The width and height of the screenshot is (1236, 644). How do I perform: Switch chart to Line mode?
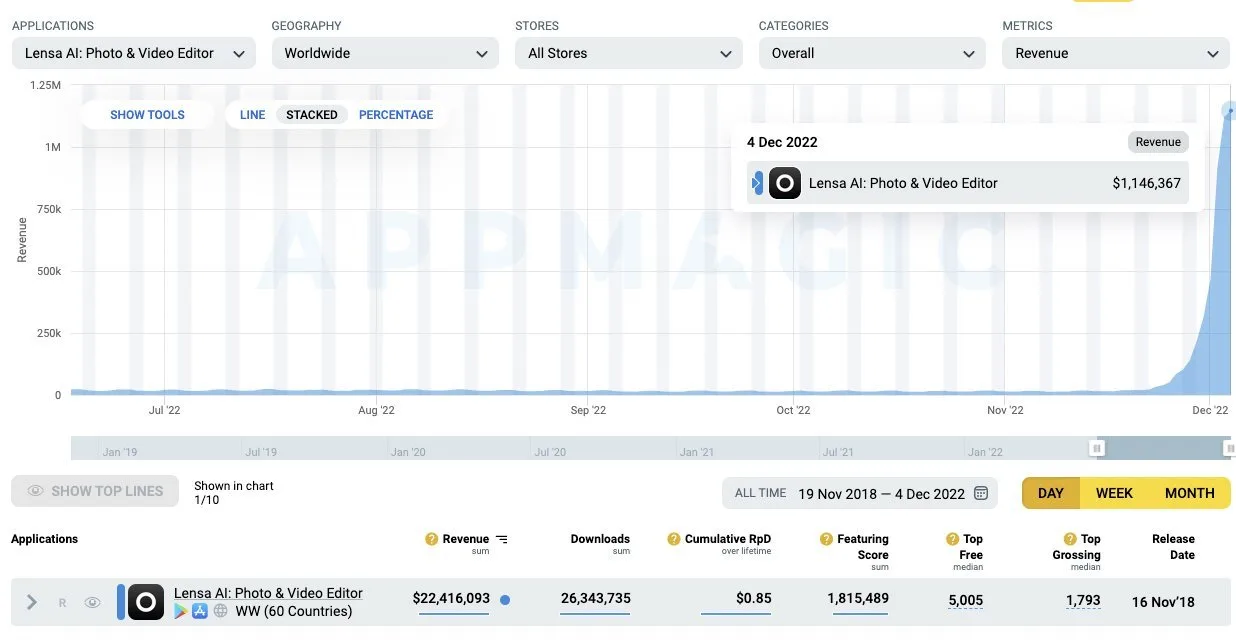[253, 115]
